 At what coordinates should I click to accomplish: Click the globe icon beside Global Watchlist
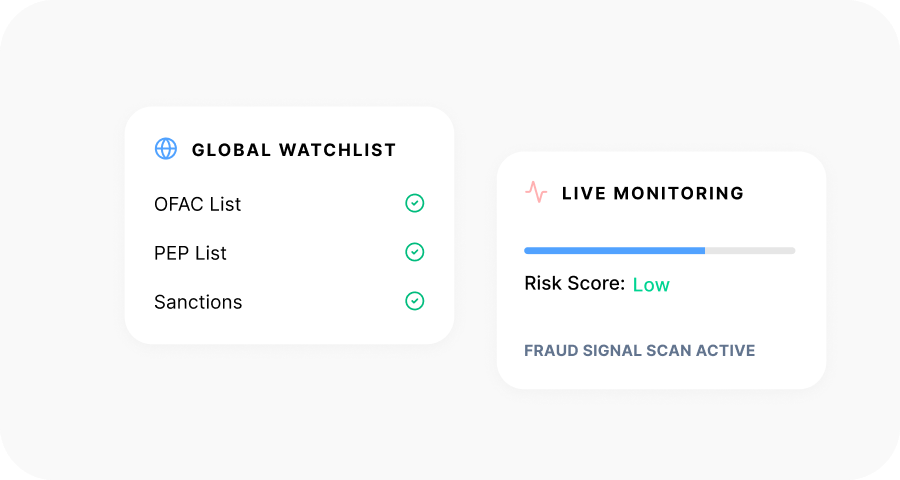coord(166,149)
